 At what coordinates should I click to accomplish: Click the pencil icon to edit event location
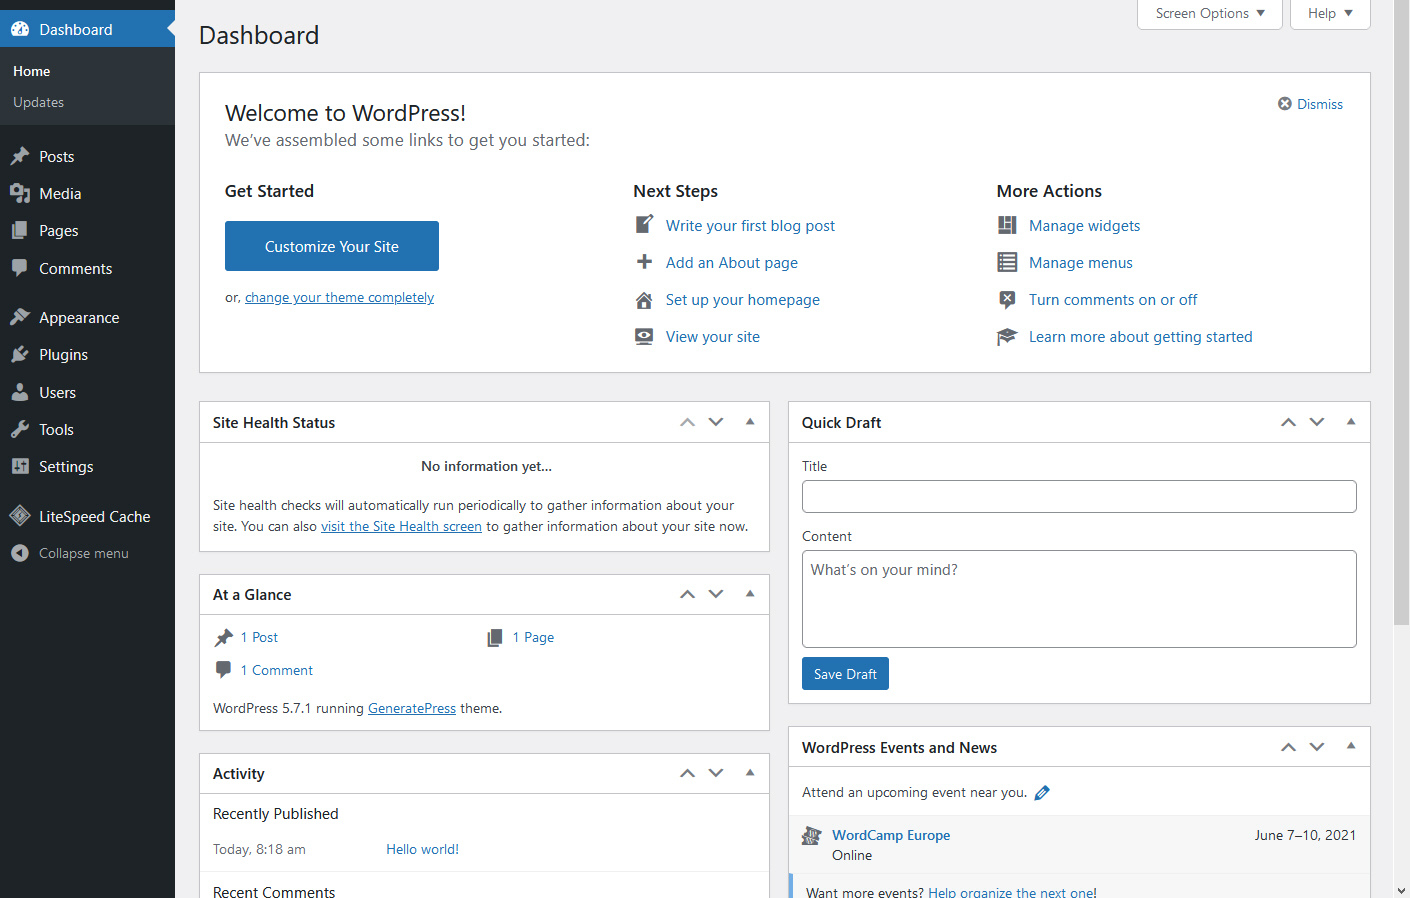pyautogui.click(x=1042, y=793)
